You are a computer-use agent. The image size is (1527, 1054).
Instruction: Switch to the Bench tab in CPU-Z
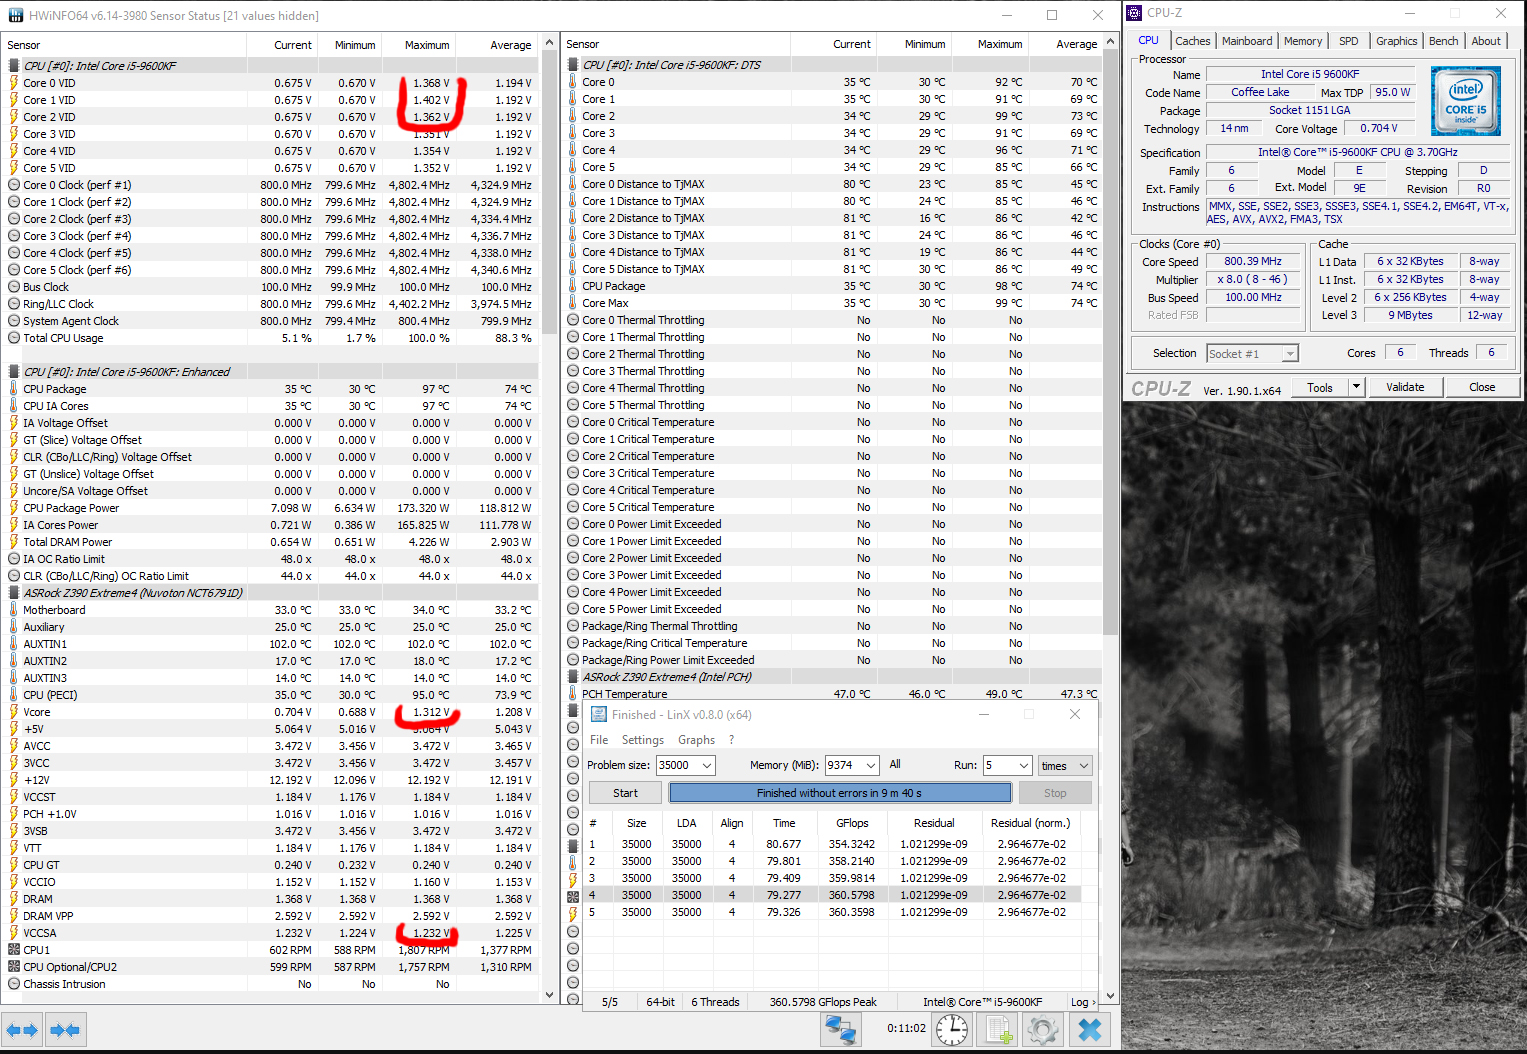click(1443, 41)
